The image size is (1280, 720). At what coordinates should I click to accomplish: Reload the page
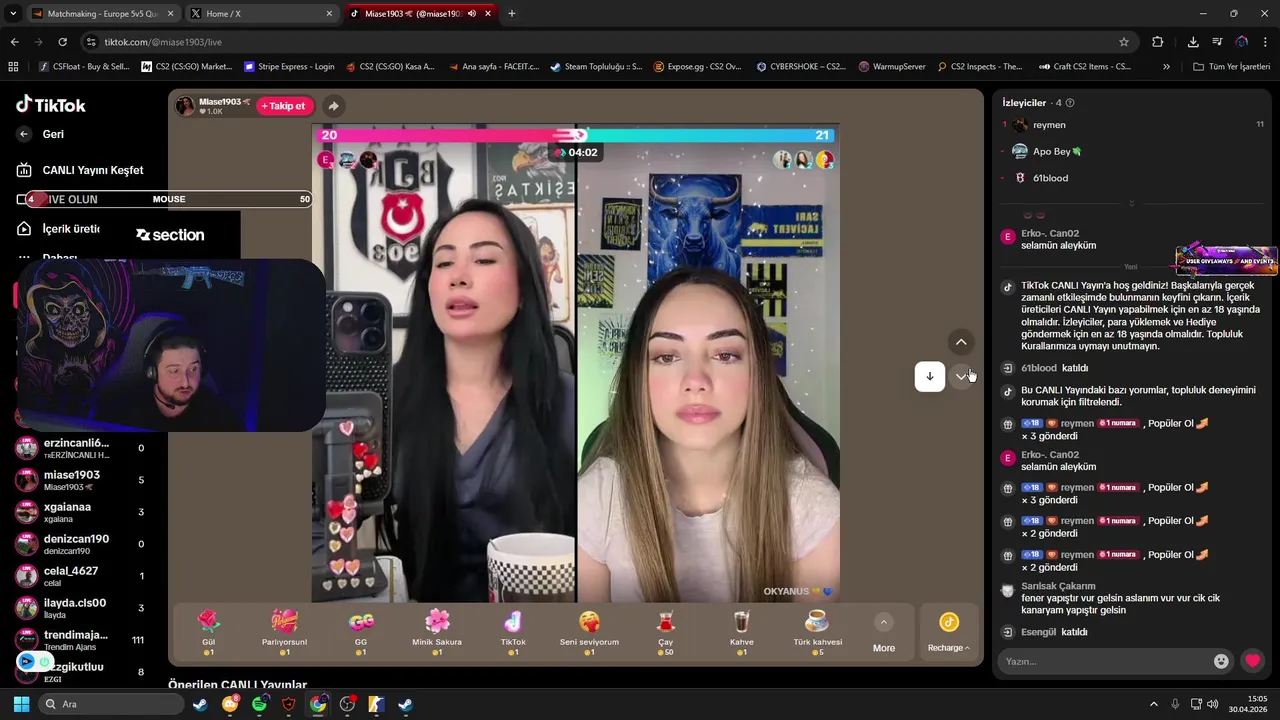[x=62, y=42]
